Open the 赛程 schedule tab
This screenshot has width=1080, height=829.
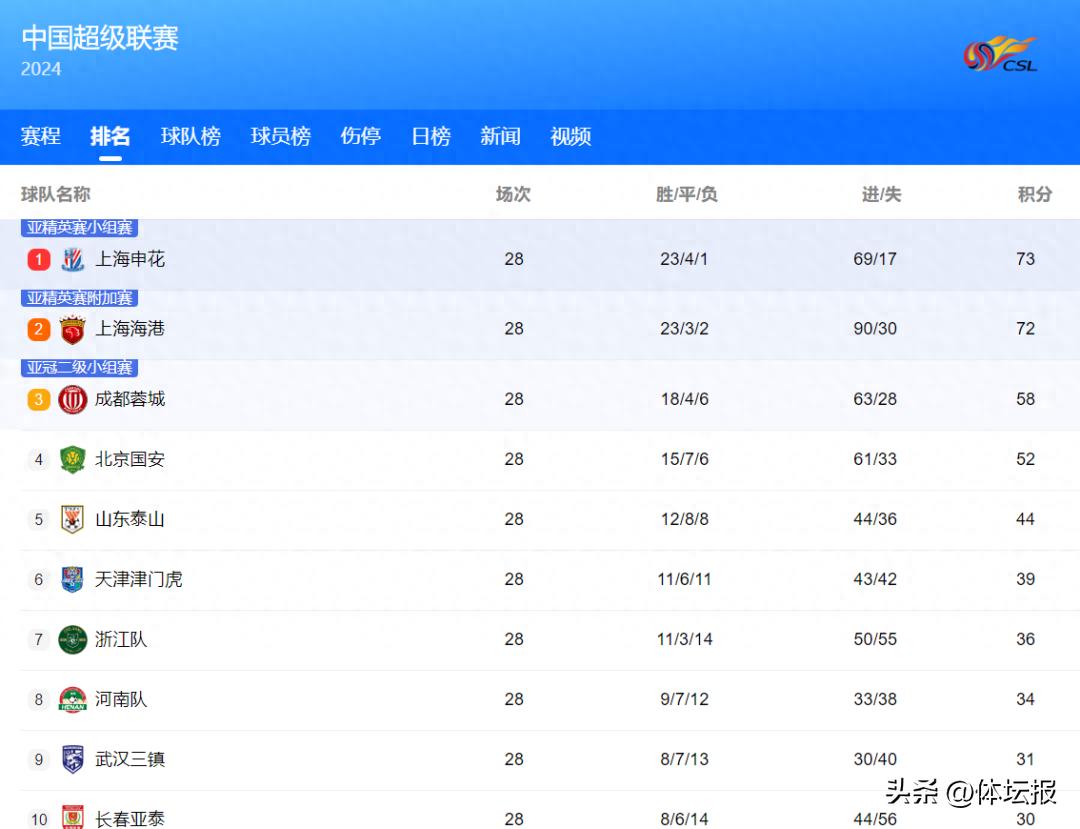coord(41,137)
